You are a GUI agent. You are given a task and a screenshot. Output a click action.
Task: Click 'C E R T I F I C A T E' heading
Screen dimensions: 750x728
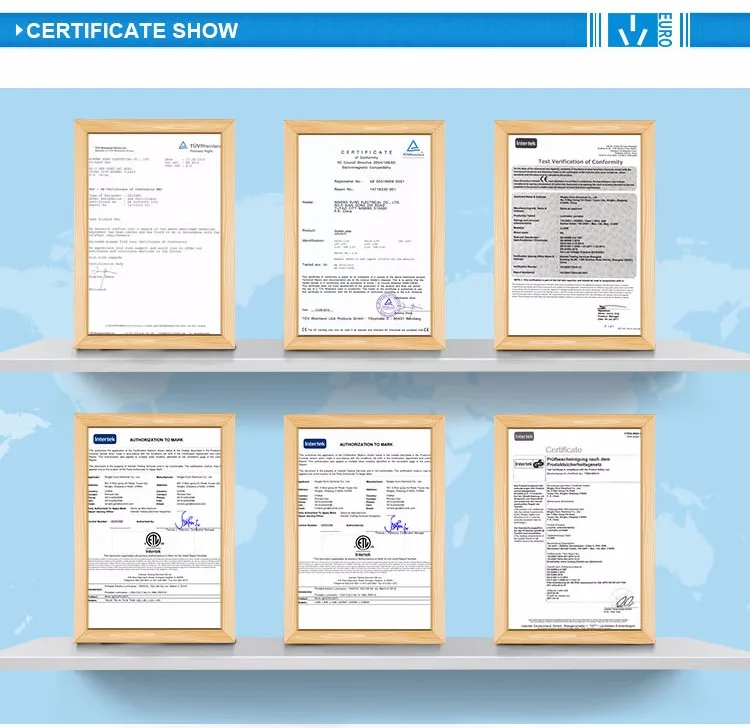366,152
